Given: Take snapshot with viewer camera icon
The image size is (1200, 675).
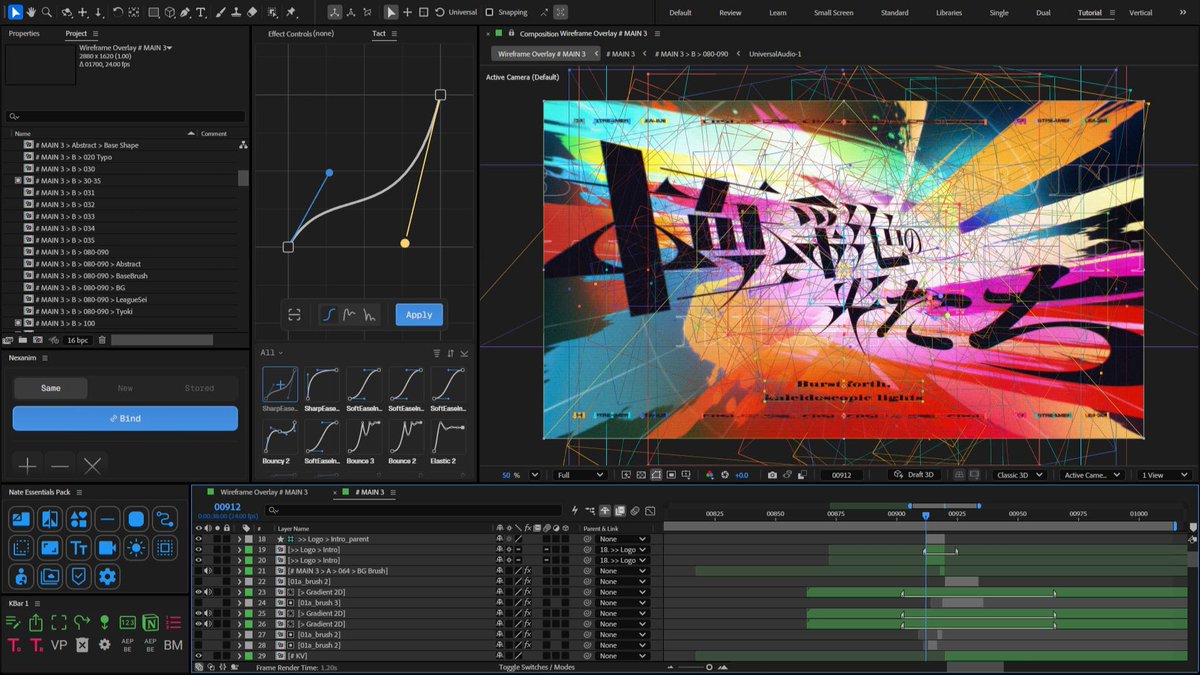Looking at the screenshot, I should [771, 475].
